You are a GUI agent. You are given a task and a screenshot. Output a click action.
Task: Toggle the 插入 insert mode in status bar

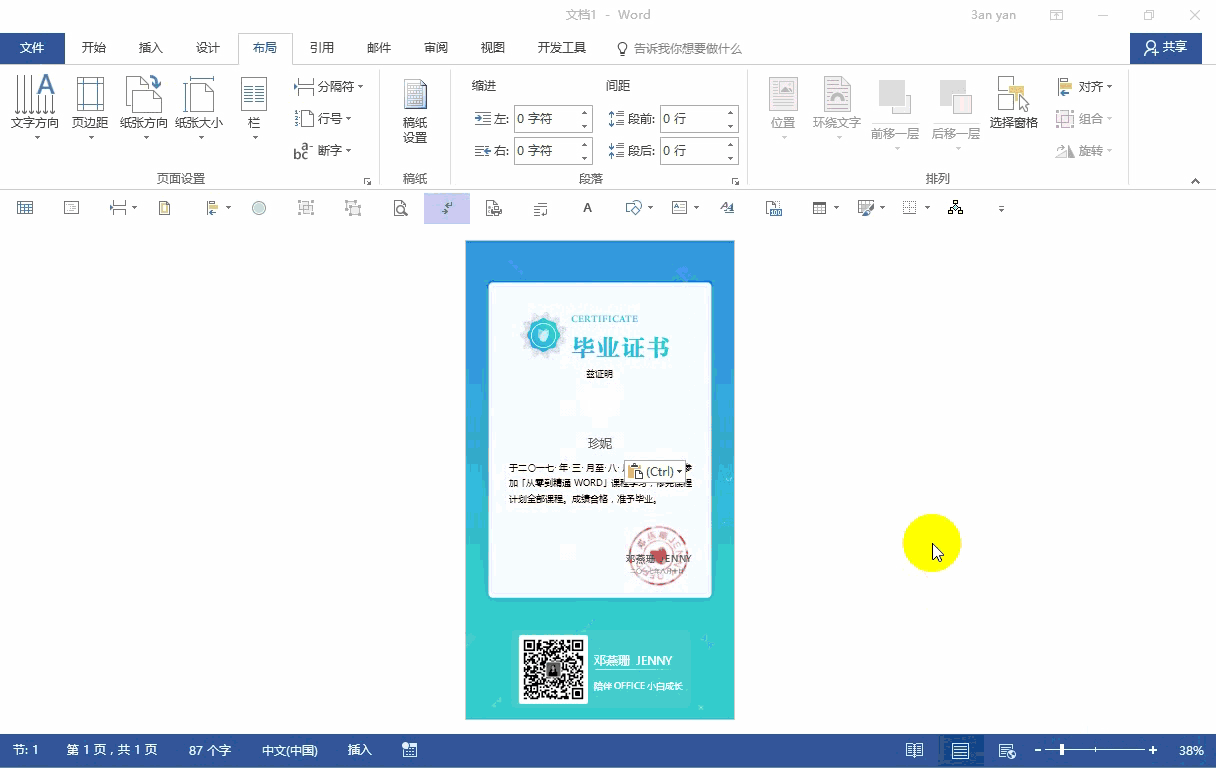click(x=359, y=750)
